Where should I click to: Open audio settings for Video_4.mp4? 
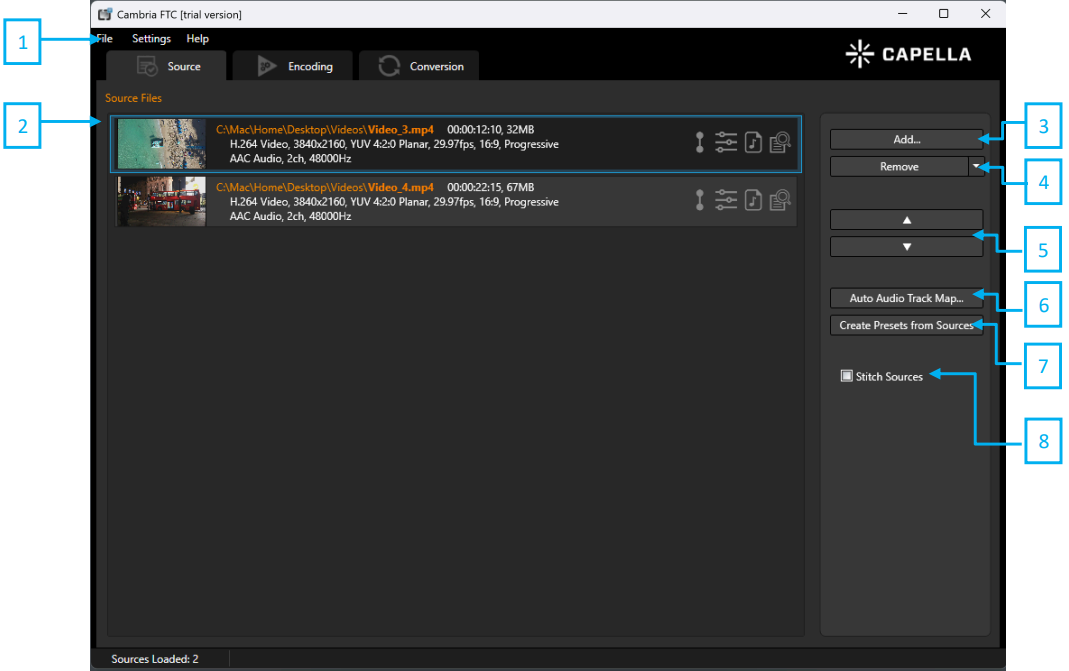coord(753,200)
